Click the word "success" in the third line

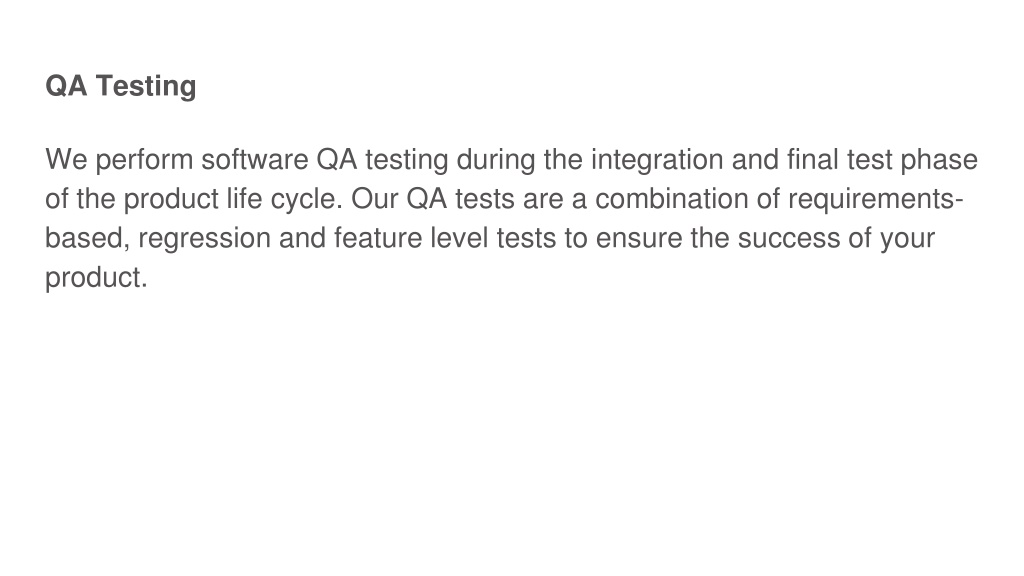coord(789,238)
